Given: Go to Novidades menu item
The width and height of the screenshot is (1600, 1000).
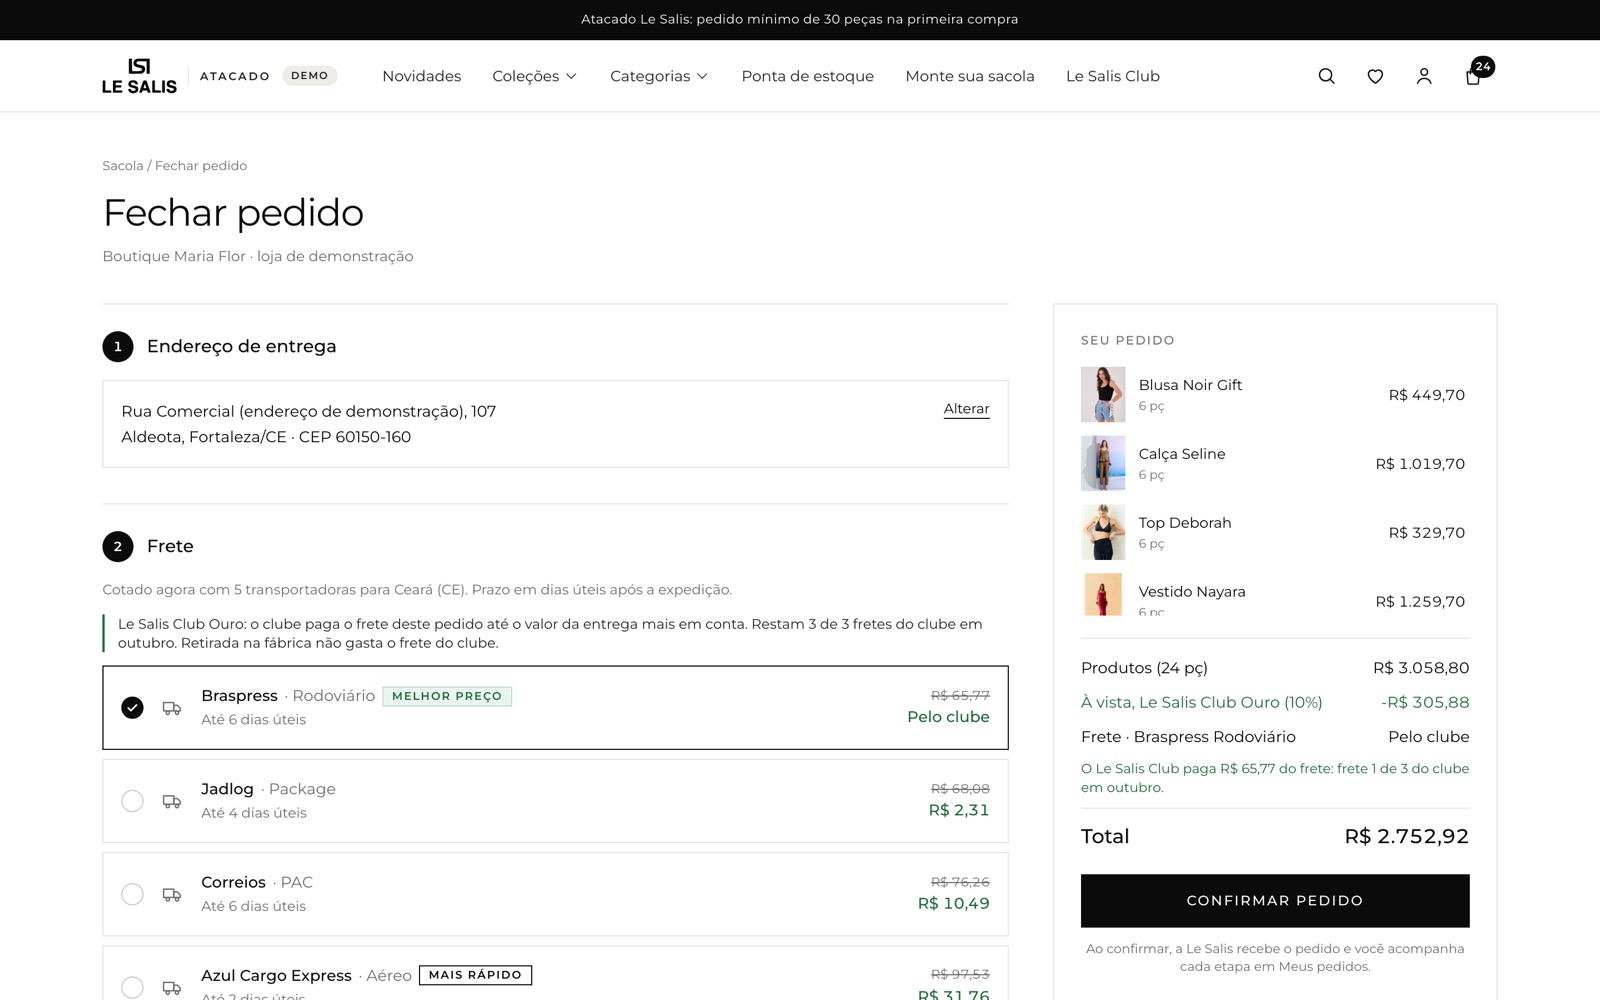Looking at the screenshot, I should (x=421, y=76).
